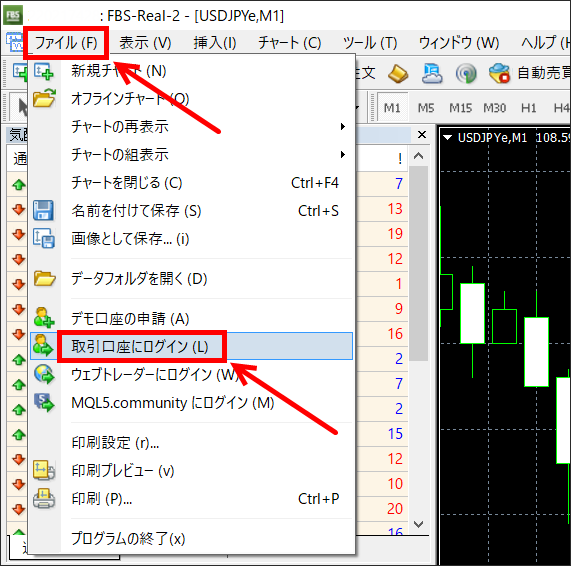
Task: Click the FBS application logo icon
Action: pos(13,15)
